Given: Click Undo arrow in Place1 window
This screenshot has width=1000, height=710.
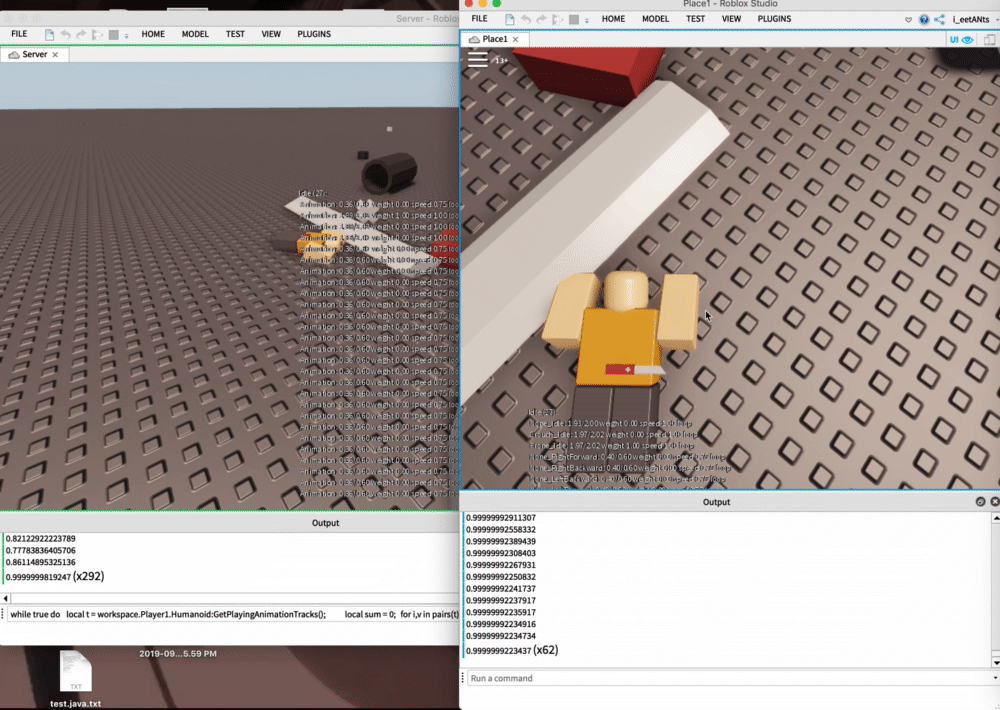Looking at the screenshot, I should click(x=526, y=19).
